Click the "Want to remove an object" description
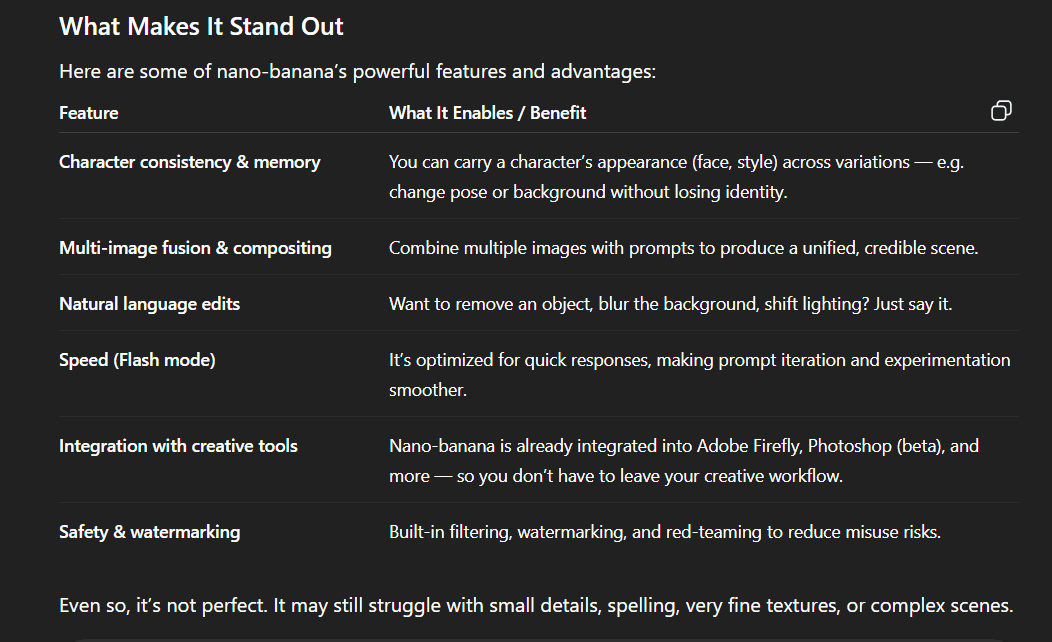This screenshot has width=1052, height=642. click(x=490, y=303)
